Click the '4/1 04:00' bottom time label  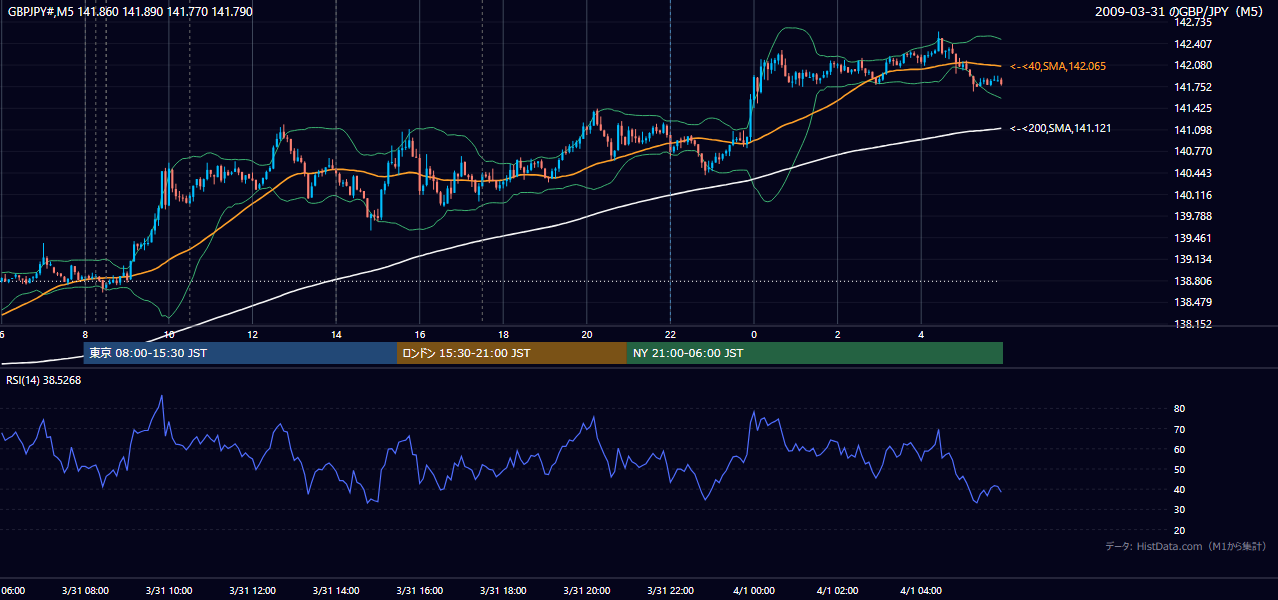921,591
